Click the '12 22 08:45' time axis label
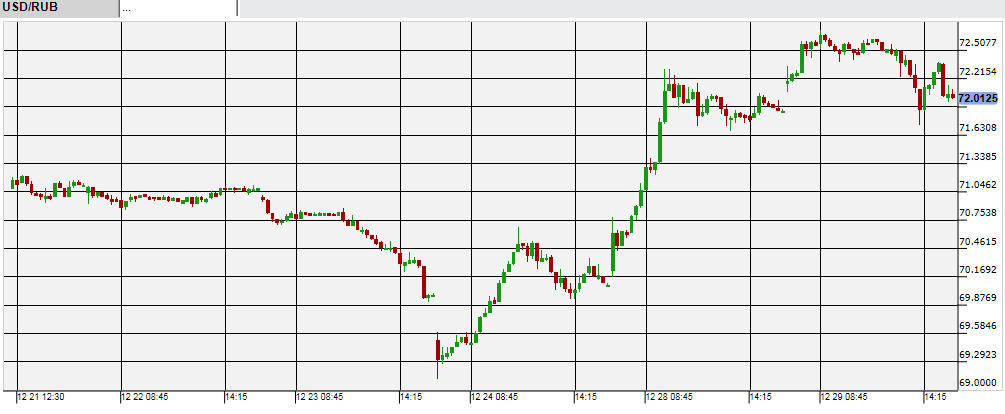This screenshot has width=1005, height=414. pyautogui.click(x=146, y=397)
